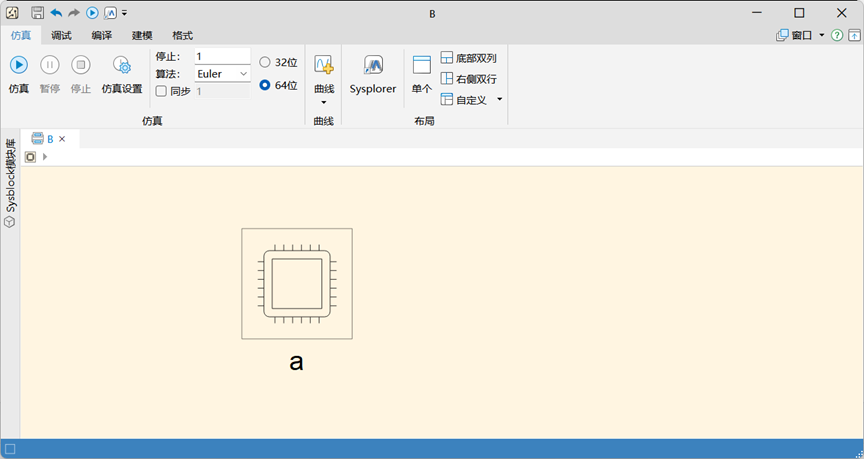The height and width of the screenshot is (459, 864).
Task: Start simulation with the 仿真 play button
Action: [x=19, y=74]
